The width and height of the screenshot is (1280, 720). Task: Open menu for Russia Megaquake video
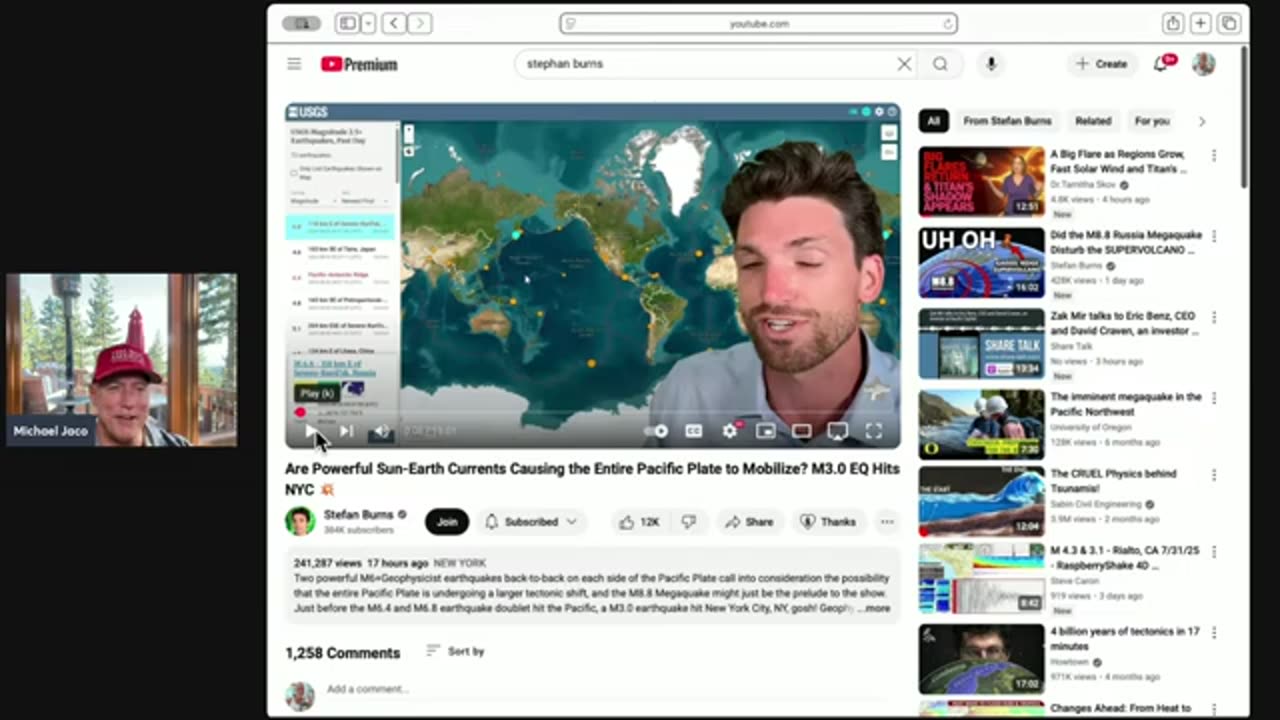1214,236
